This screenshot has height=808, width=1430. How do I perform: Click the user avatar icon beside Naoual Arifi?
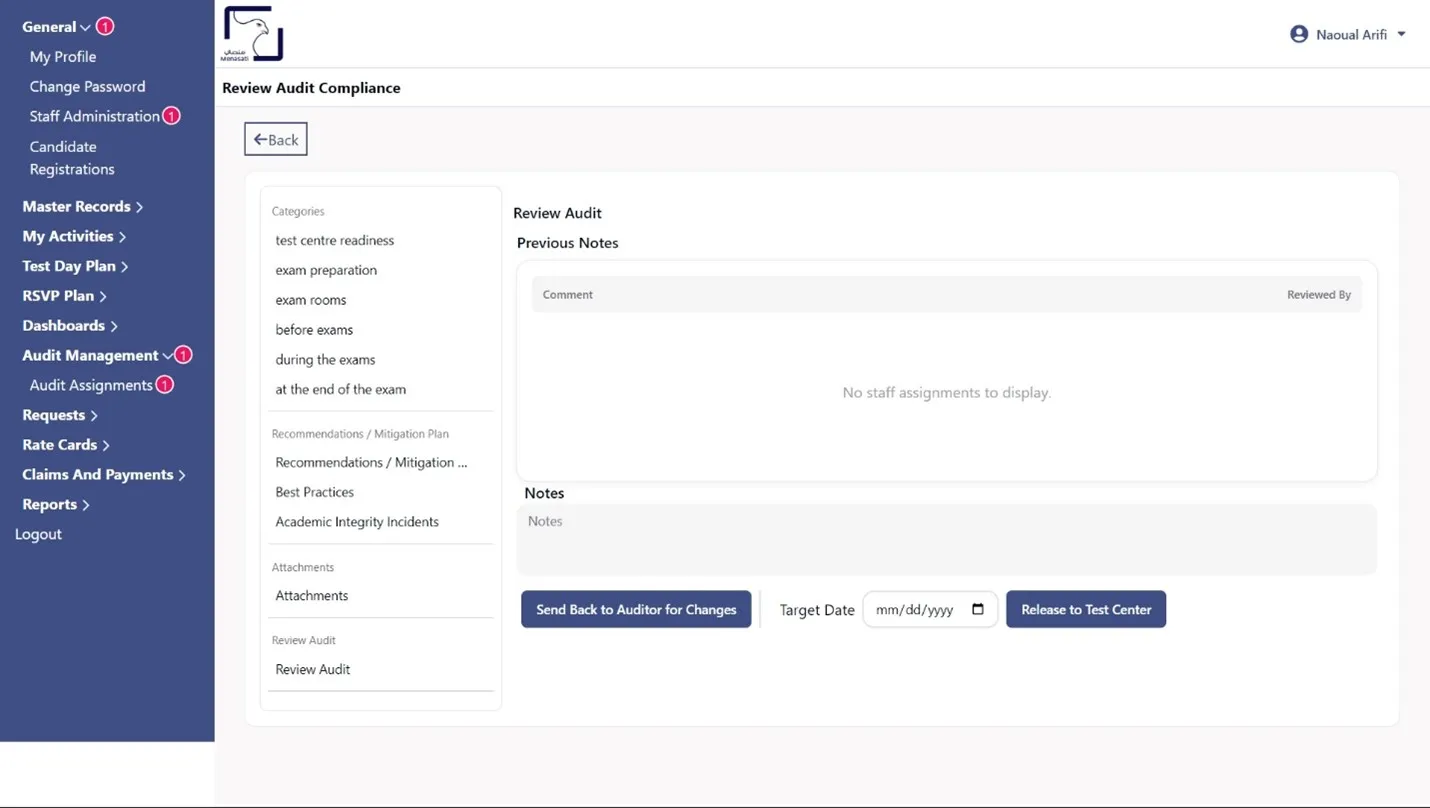(1298, 34)
